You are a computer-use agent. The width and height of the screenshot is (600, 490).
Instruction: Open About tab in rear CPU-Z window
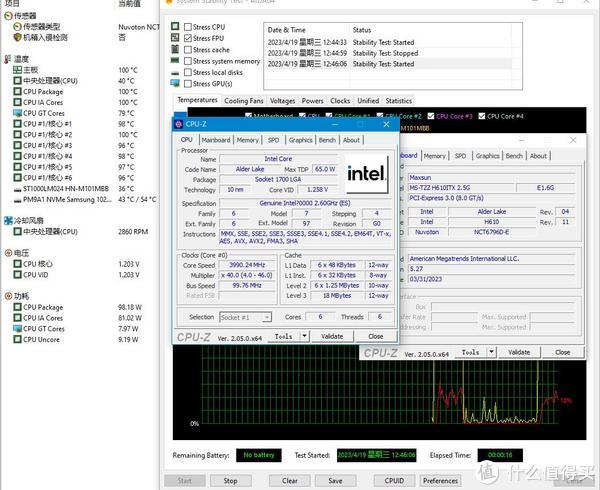(538, 156)
